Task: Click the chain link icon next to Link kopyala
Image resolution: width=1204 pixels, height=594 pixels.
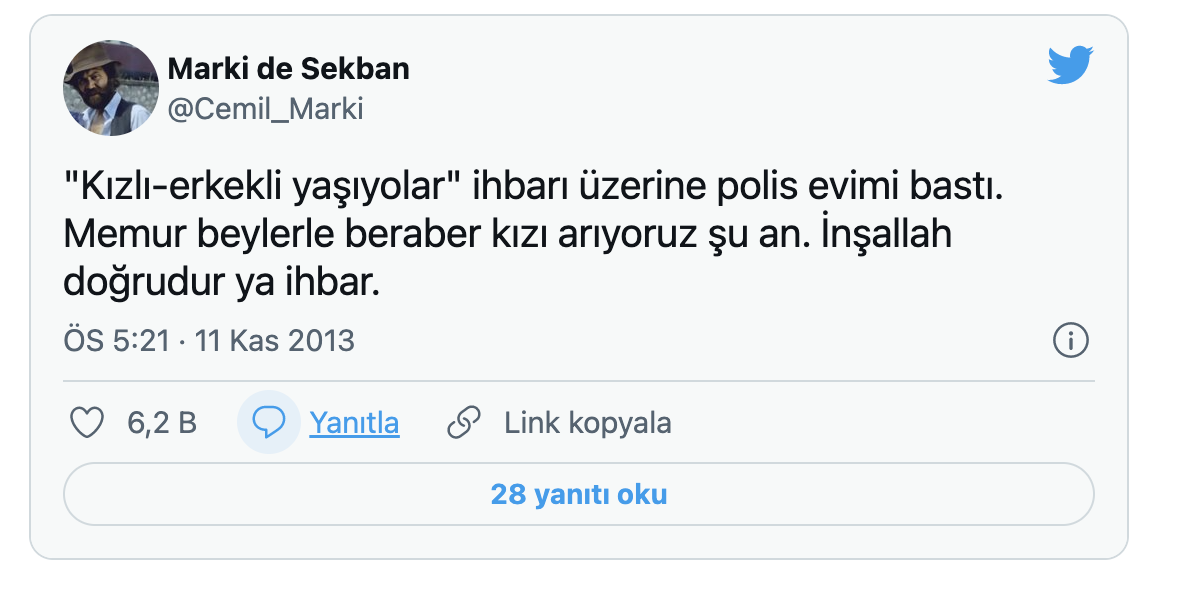Action: 464,422
